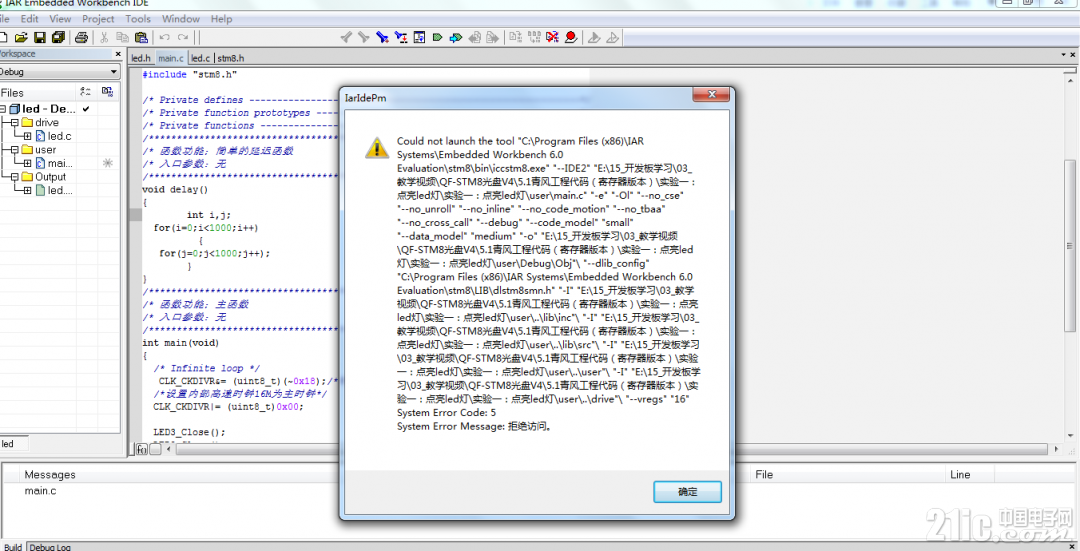This screenshot has width=1080, height=551.
Task: Open the Replace tool in toolbar
Action: 401,37
